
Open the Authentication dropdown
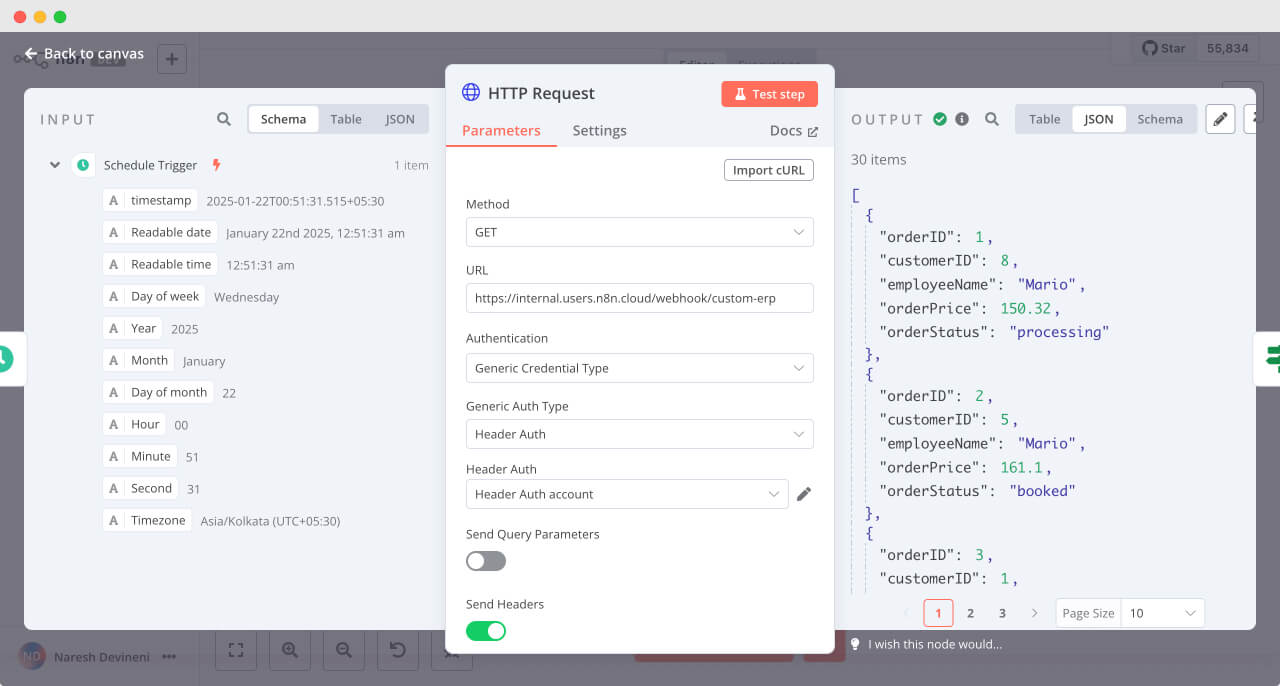[640, 368]
